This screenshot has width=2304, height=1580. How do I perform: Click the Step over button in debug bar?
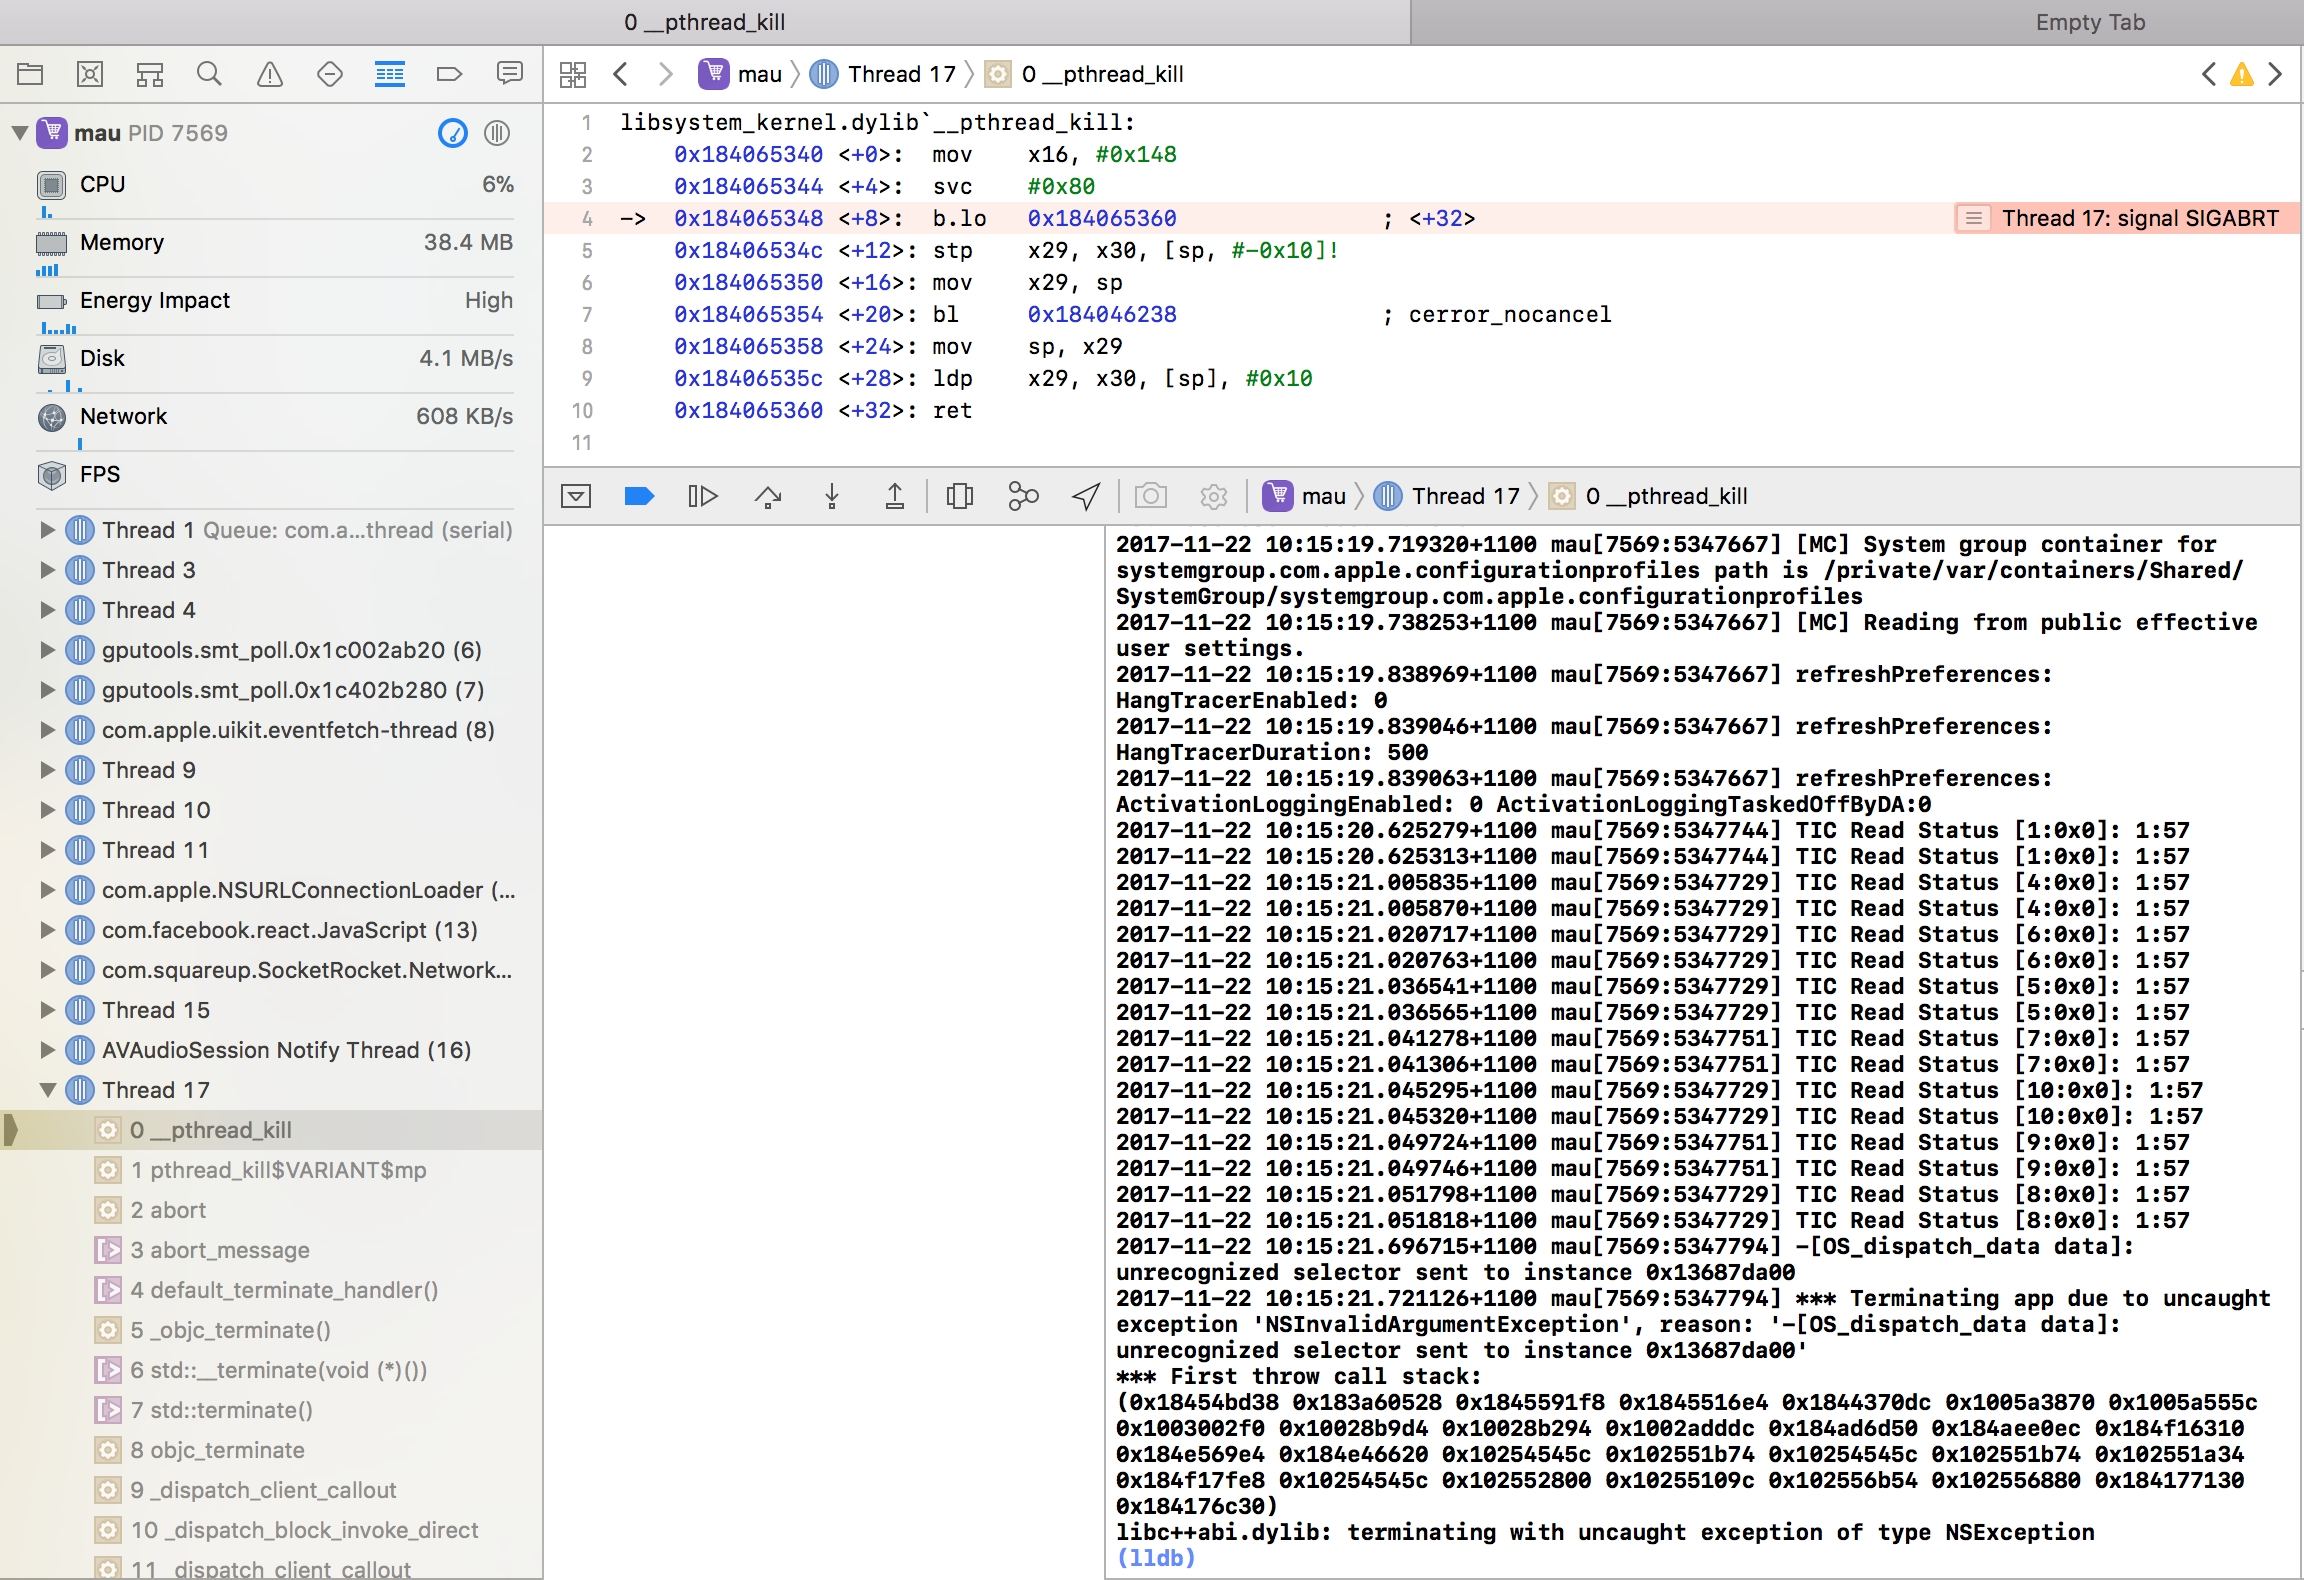click(768, 495)
